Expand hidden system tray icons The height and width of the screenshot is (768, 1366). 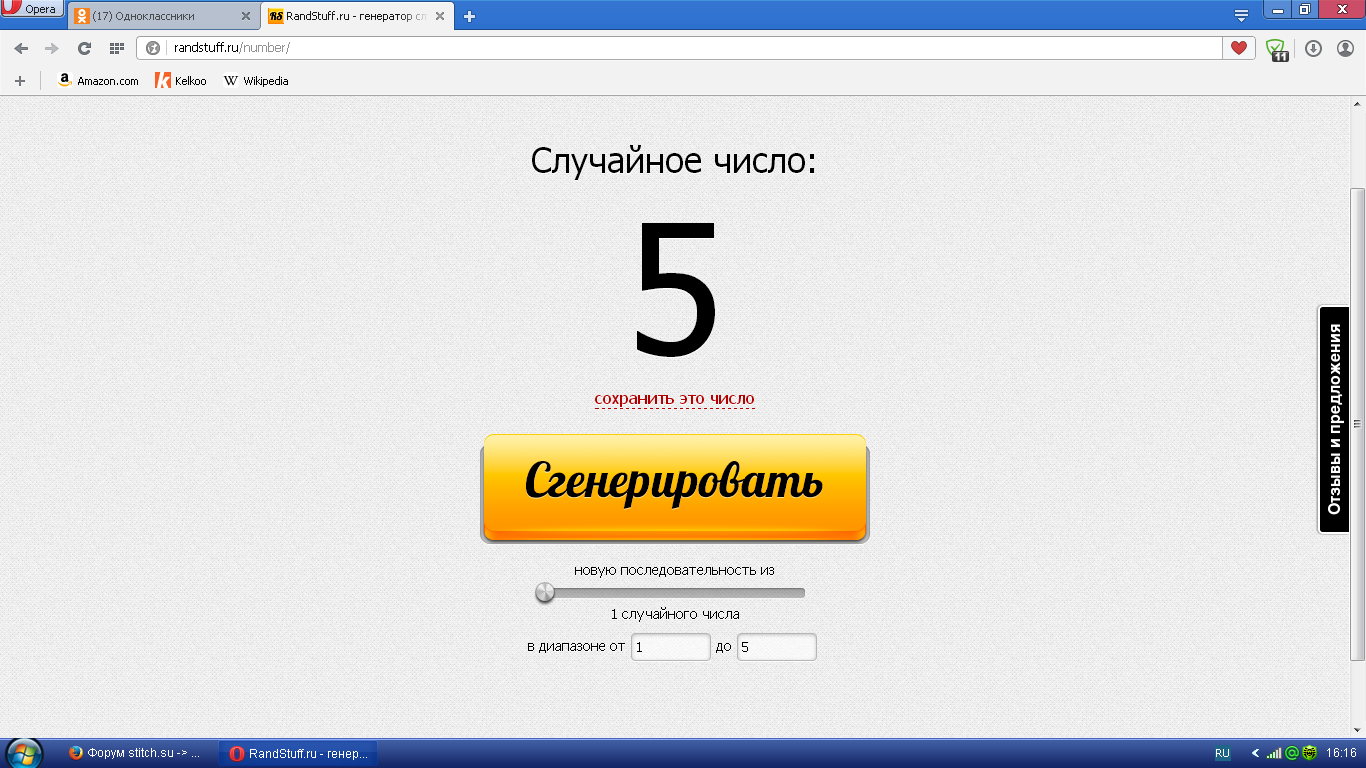(x=1255, y=753)
